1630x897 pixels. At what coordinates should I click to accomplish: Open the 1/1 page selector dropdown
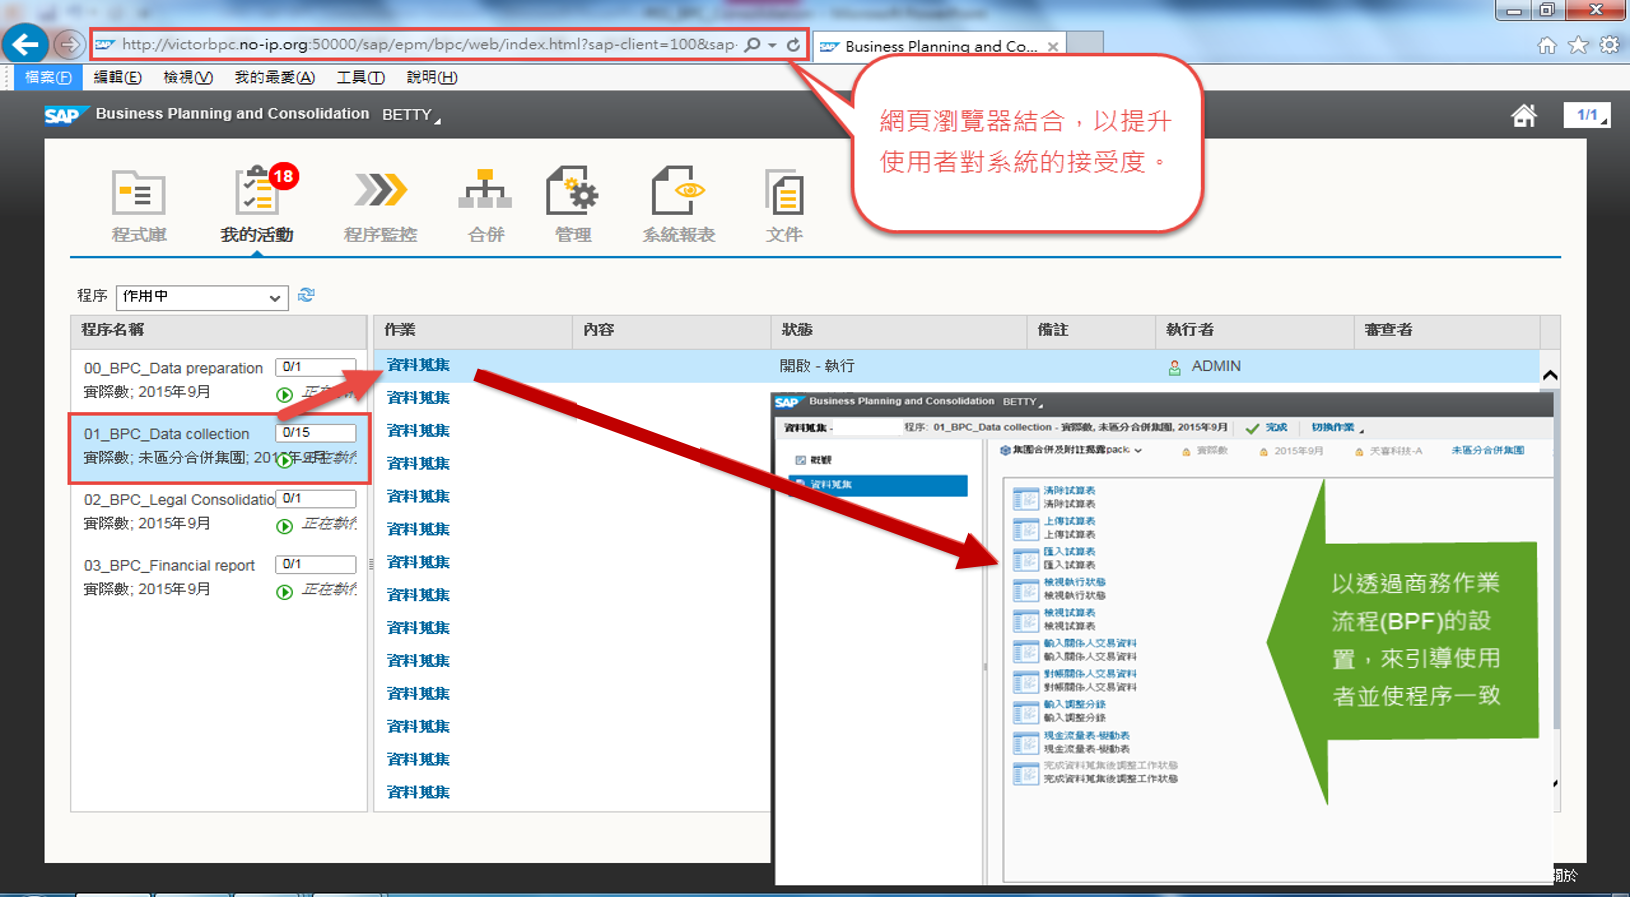tap(1587, 116)
